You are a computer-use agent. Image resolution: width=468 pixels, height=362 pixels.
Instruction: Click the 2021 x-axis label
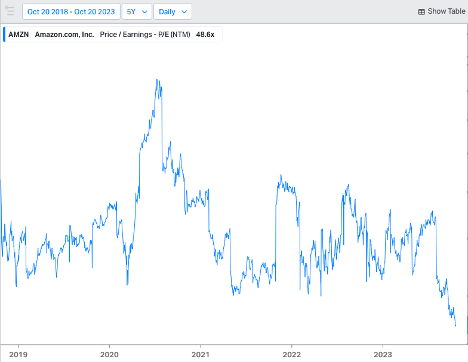pos(200,354)
